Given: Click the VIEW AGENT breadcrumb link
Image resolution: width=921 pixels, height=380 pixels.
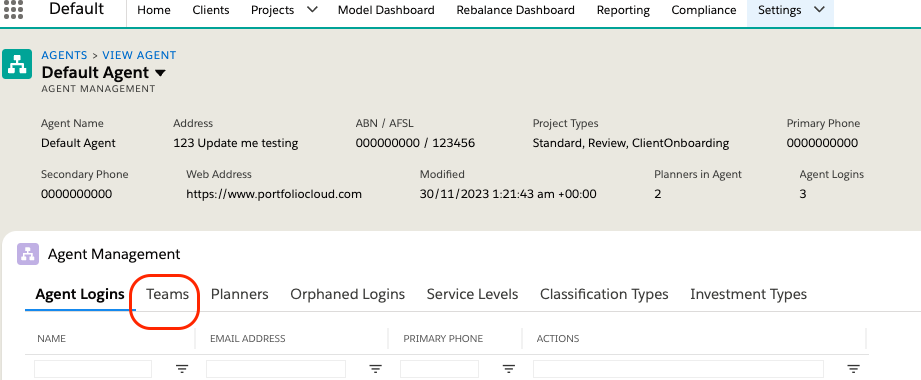Looking at the screenshot, I should tap(139, 55).
